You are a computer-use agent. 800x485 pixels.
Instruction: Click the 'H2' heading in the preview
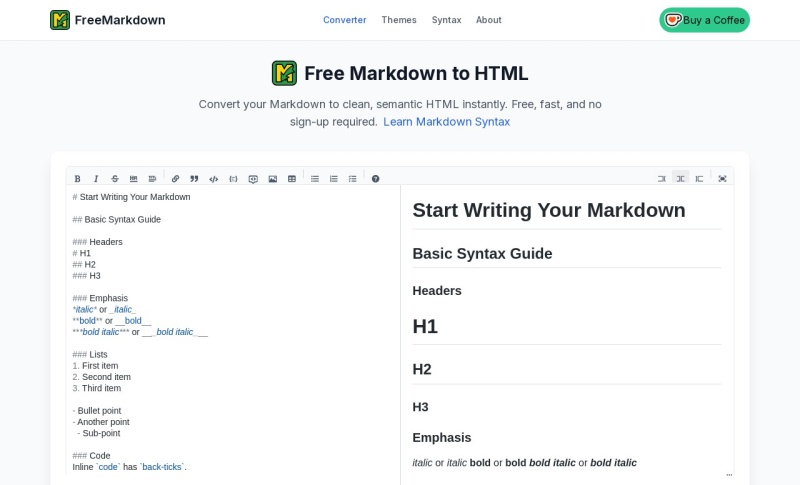pos(422,369)
